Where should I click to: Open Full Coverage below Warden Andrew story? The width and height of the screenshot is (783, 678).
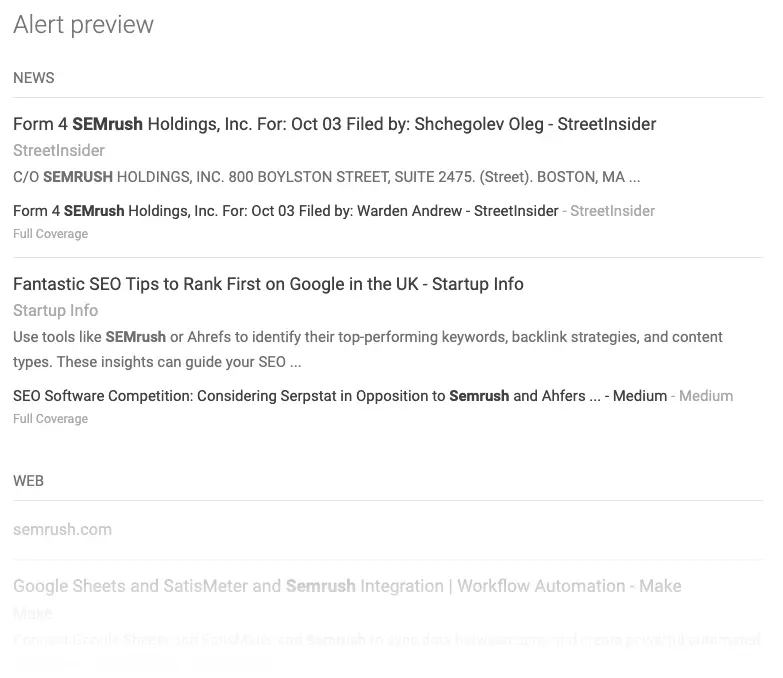coord(50,234)
